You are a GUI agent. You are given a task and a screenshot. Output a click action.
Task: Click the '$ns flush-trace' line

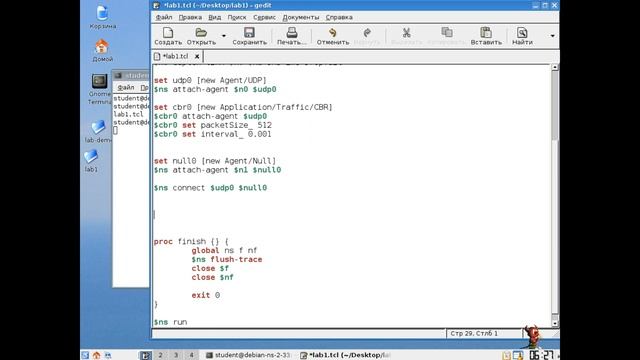tap(227, 260)
